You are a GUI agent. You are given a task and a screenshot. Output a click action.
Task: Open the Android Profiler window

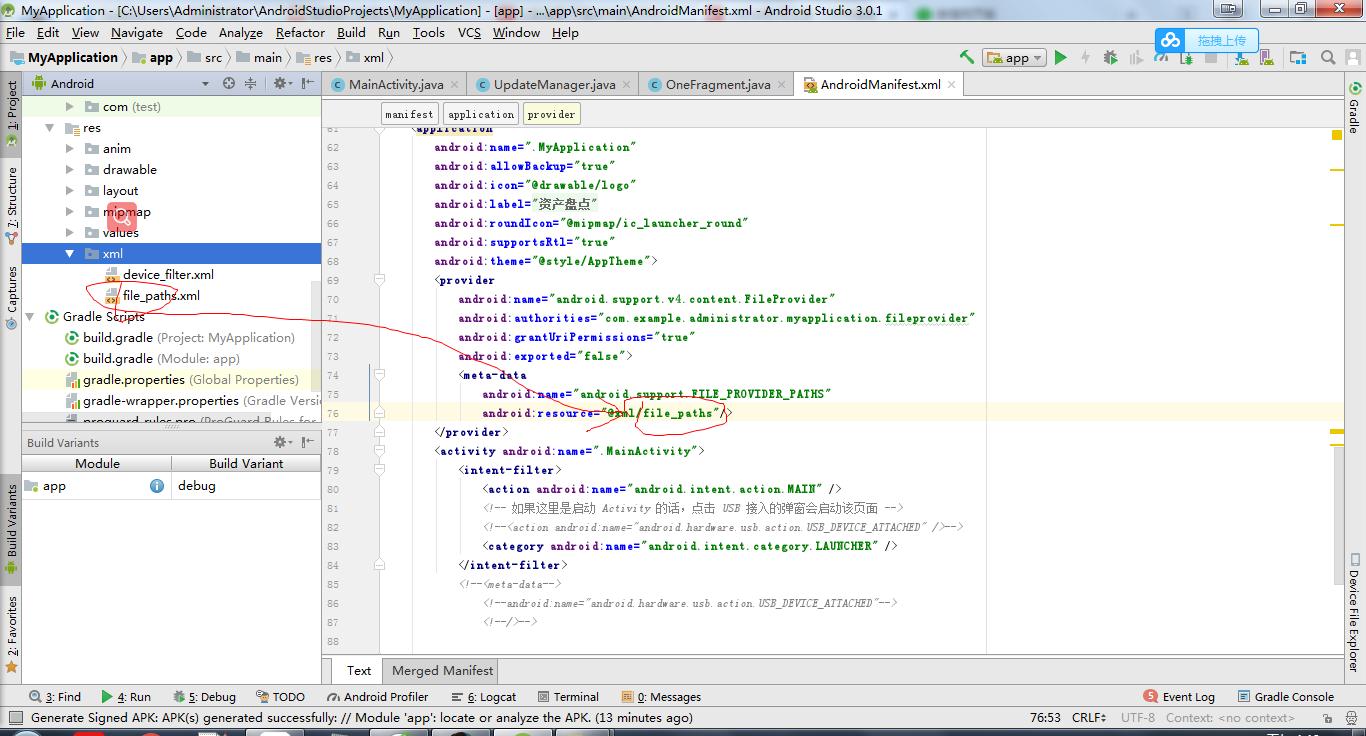(377, 697)
